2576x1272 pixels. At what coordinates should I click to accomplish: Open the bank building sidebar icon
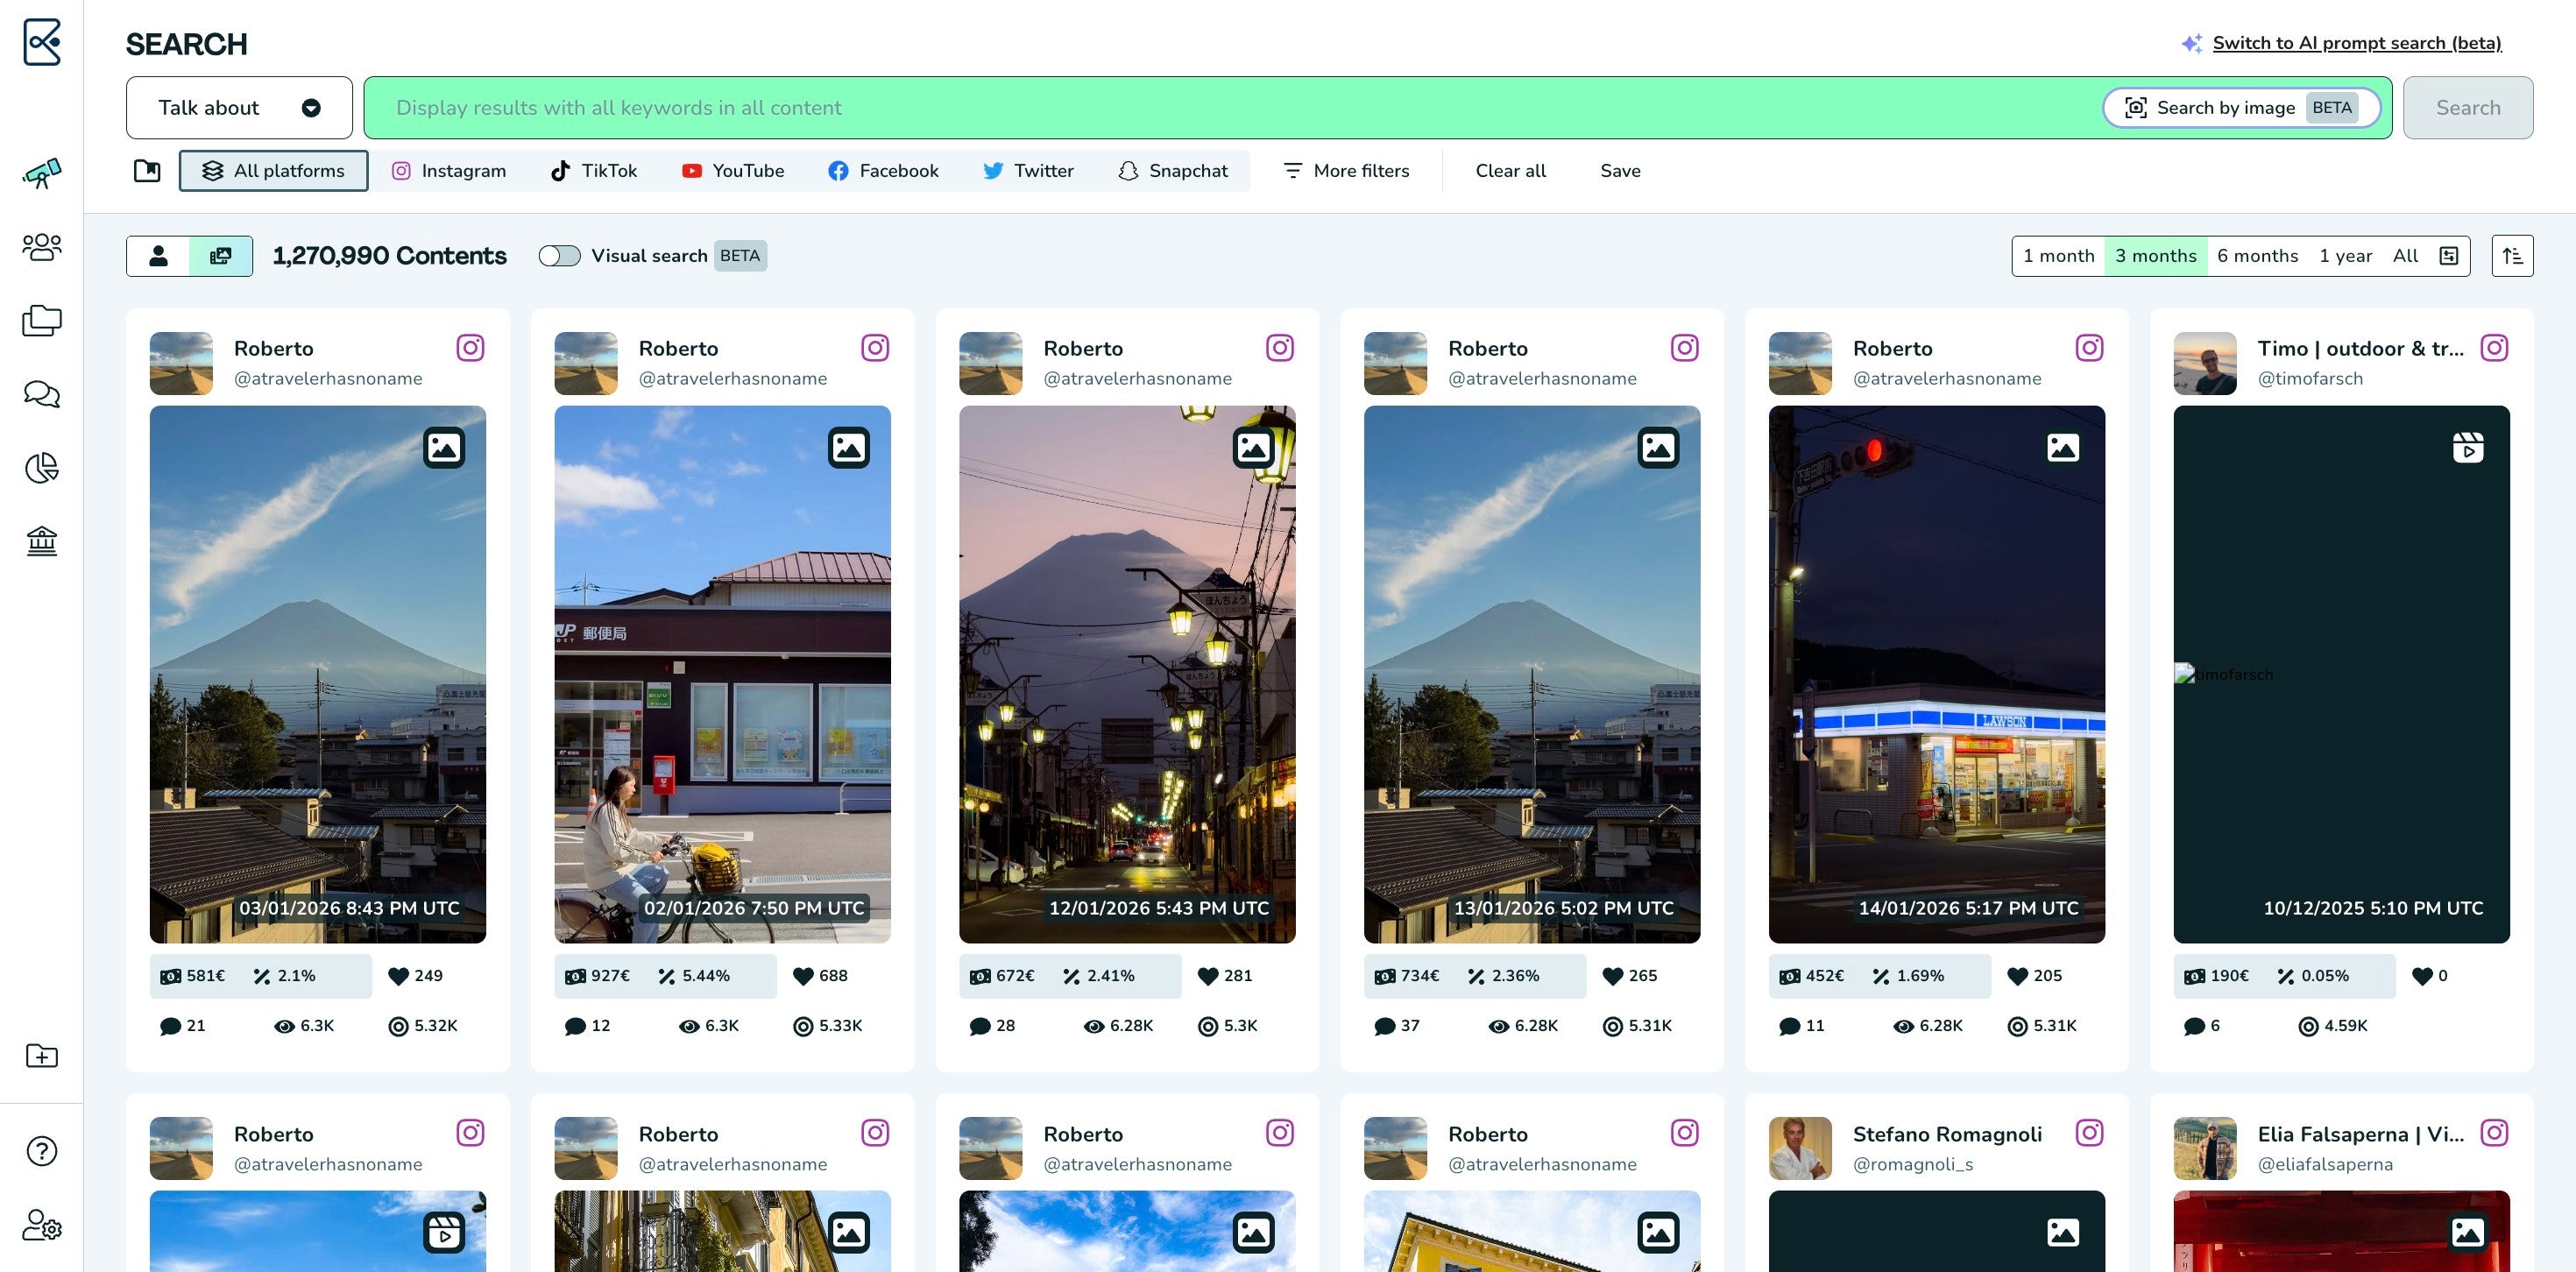(42, 541)
